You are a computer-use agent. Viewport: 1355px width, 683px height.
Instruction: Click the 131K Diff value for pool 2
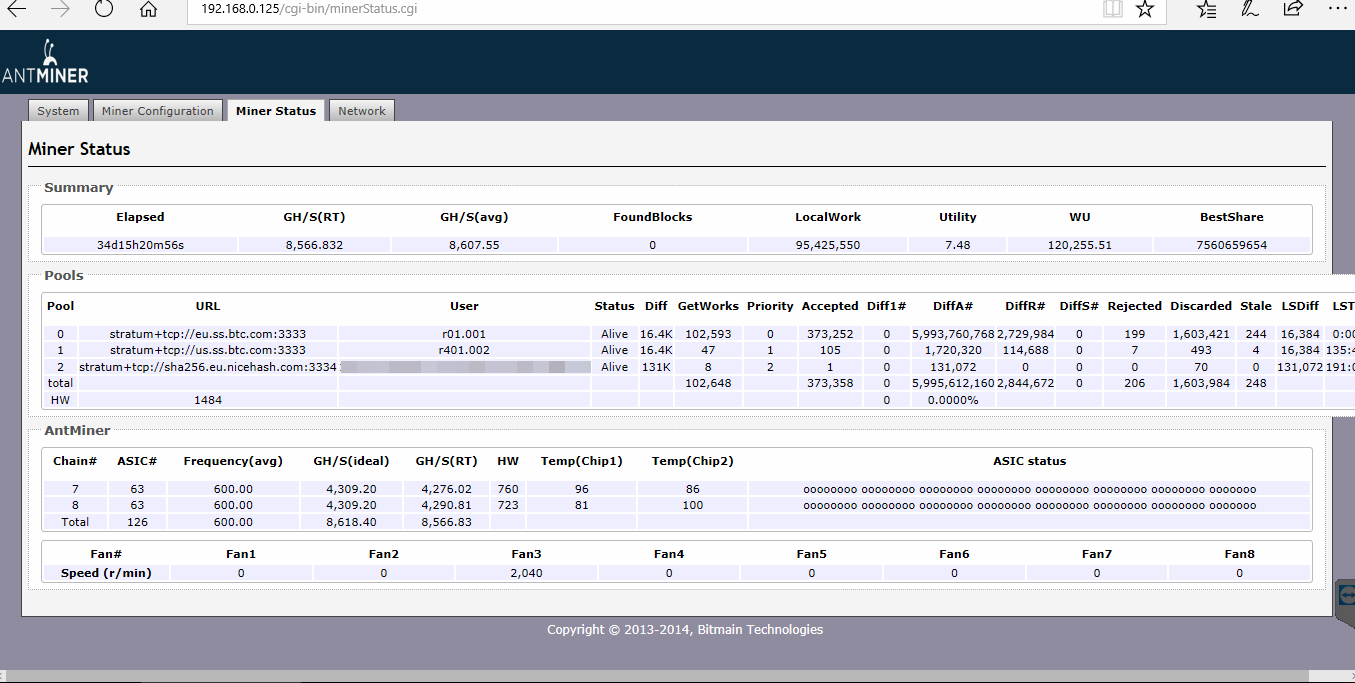(655, 367)
